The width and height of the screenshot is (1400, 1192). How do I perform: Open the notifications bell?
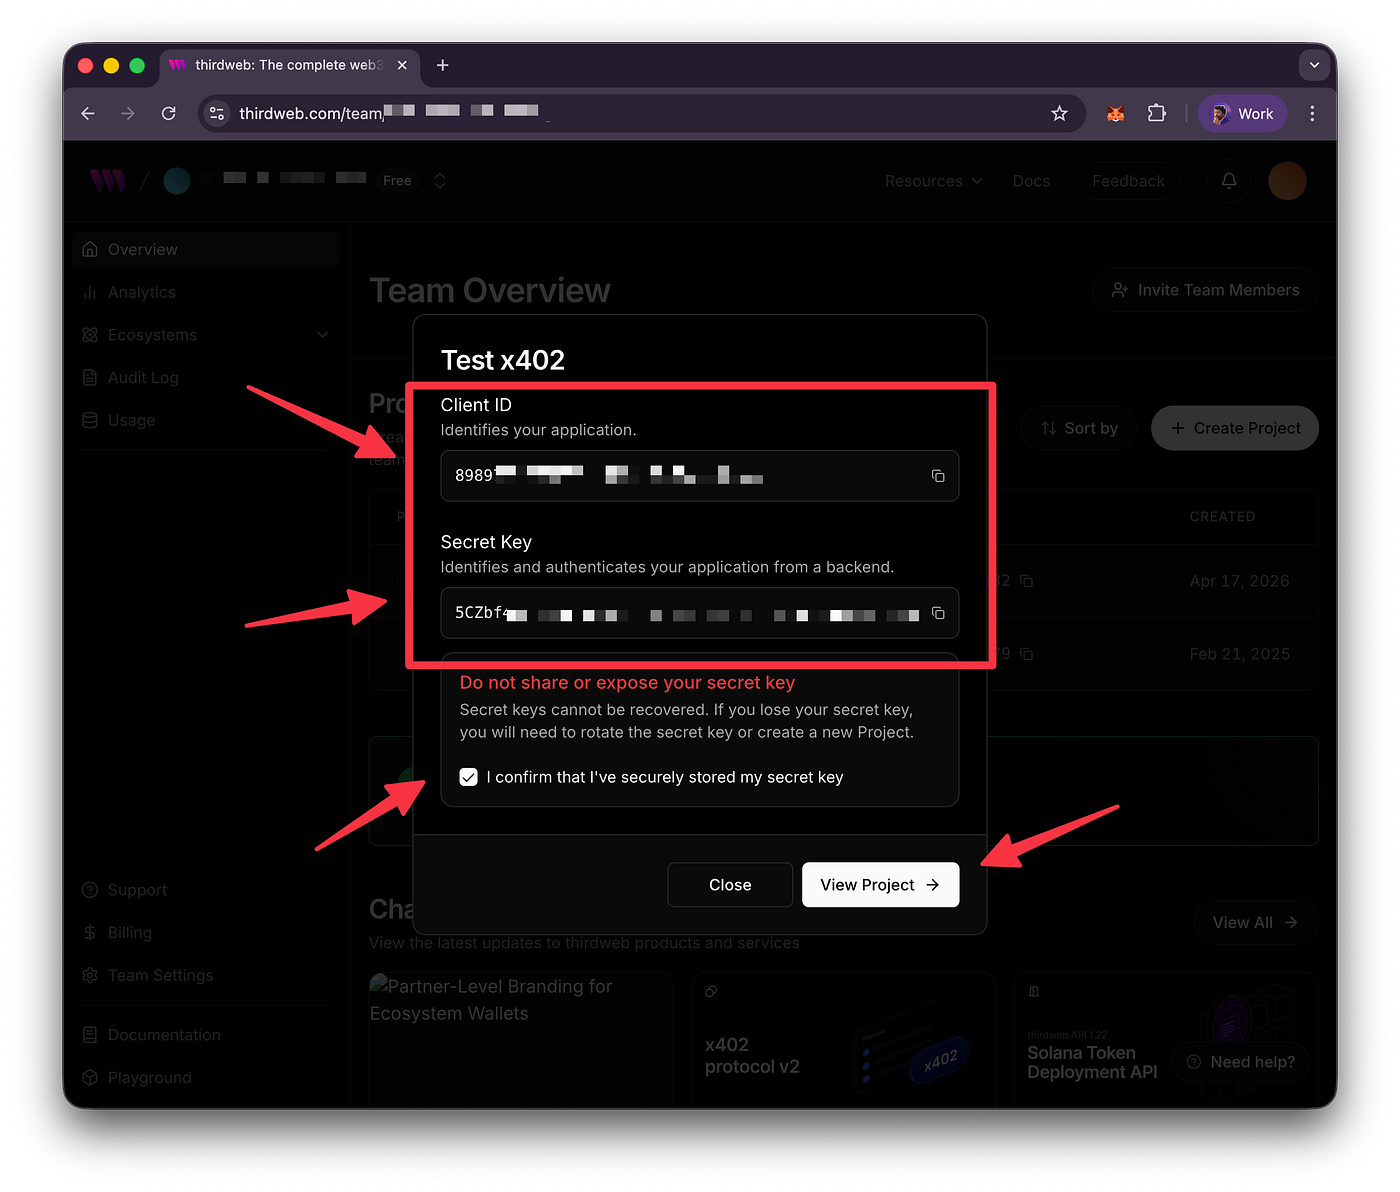point(1229,181)
